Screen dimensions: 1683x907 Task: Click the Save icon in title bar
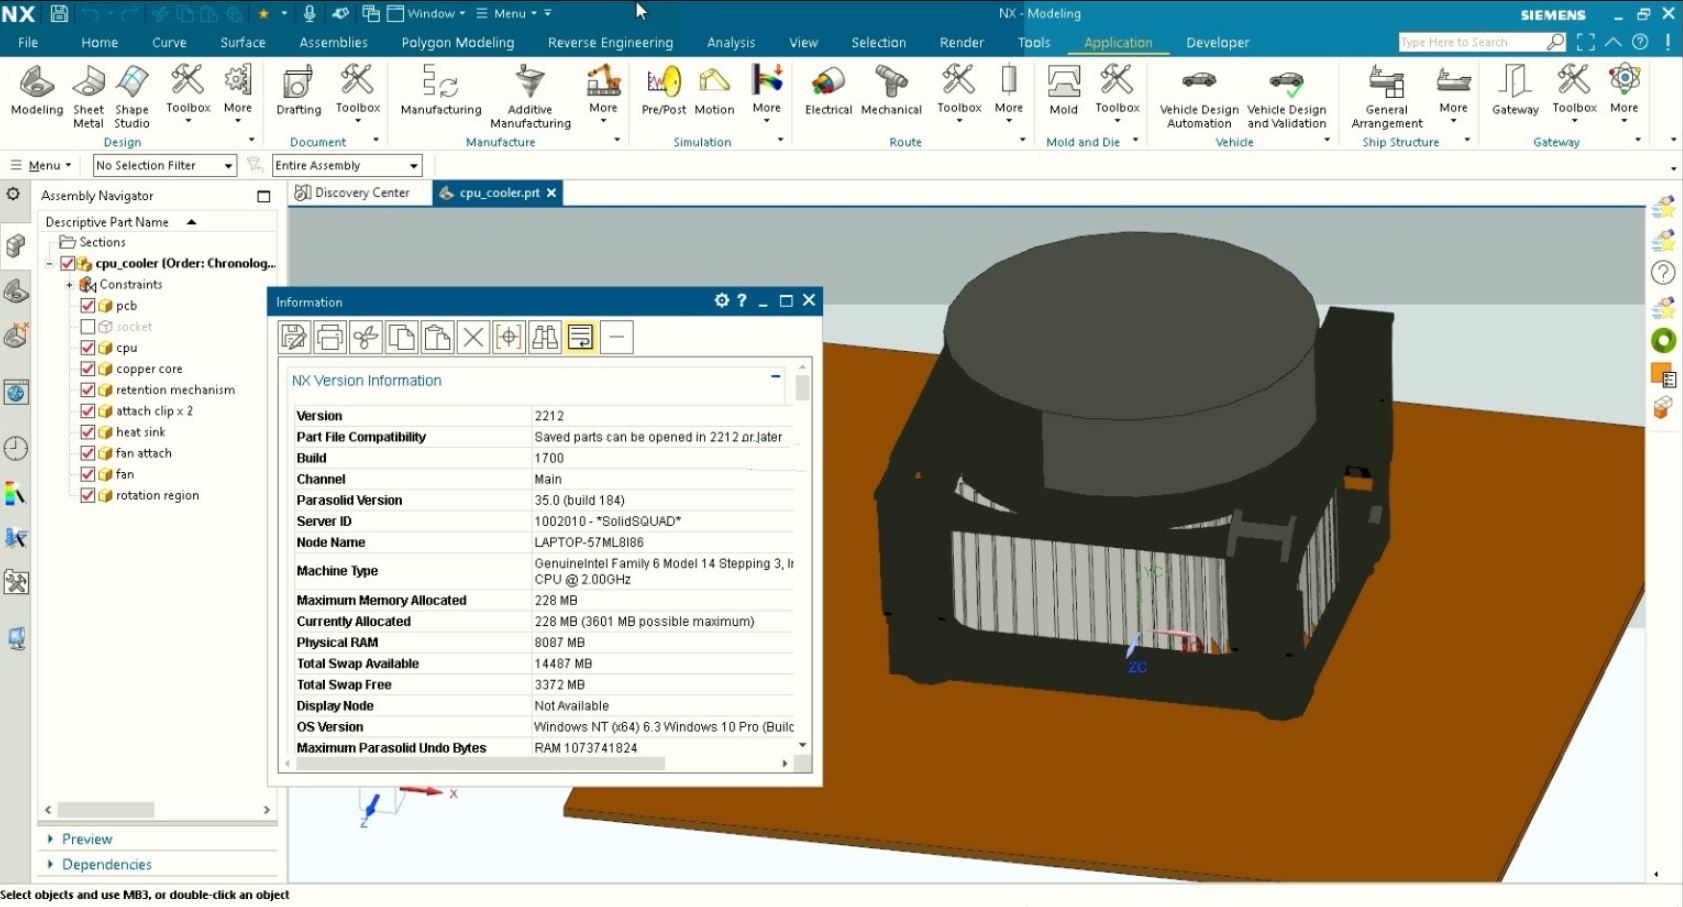tap(59, 13)
